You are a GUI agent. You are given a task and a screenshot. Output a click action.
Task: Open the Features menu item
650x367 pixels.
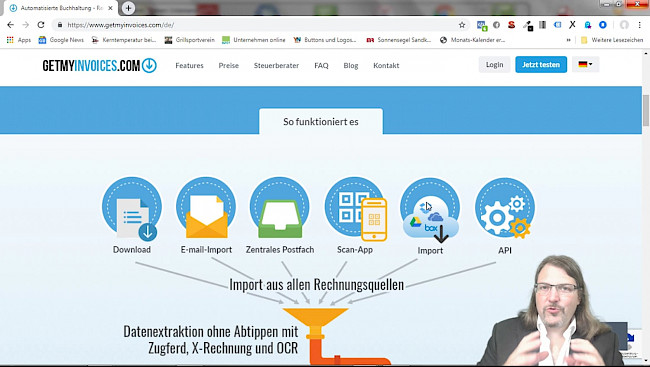click(x=189, y=66)
